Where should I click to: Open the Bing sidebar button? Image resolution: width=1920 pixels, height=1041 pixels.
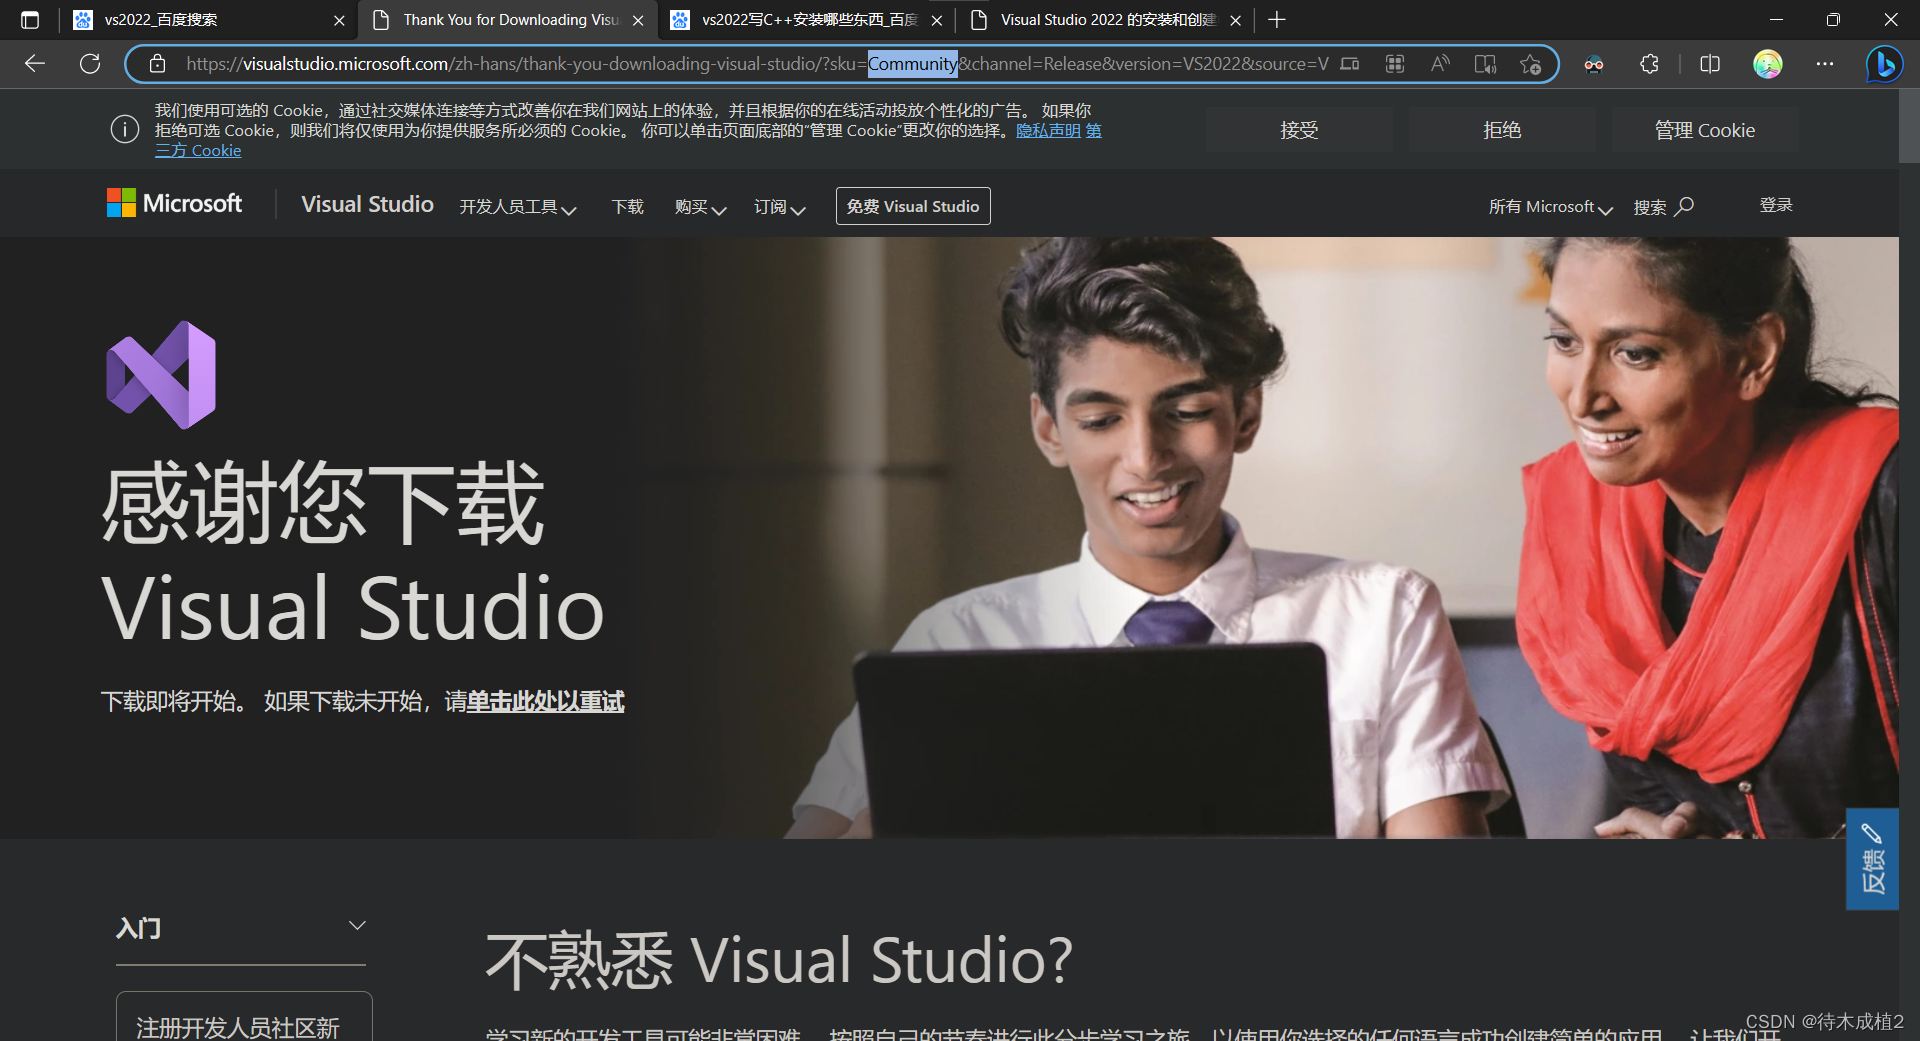pos(1884,64)
